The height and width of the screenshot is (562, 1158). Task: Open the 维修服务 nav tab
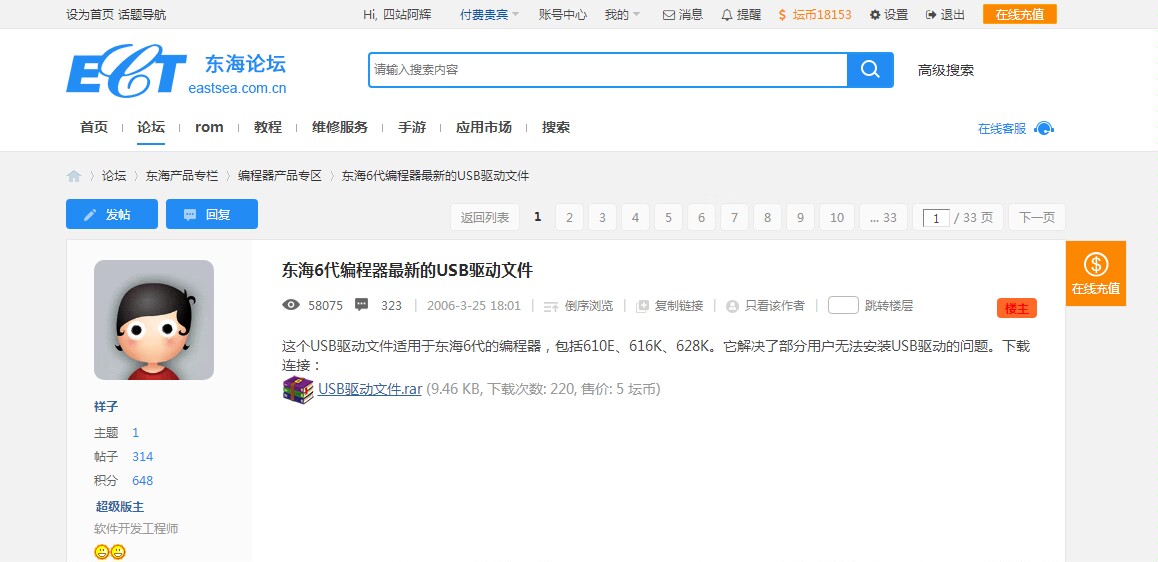[x=340, y=127]
